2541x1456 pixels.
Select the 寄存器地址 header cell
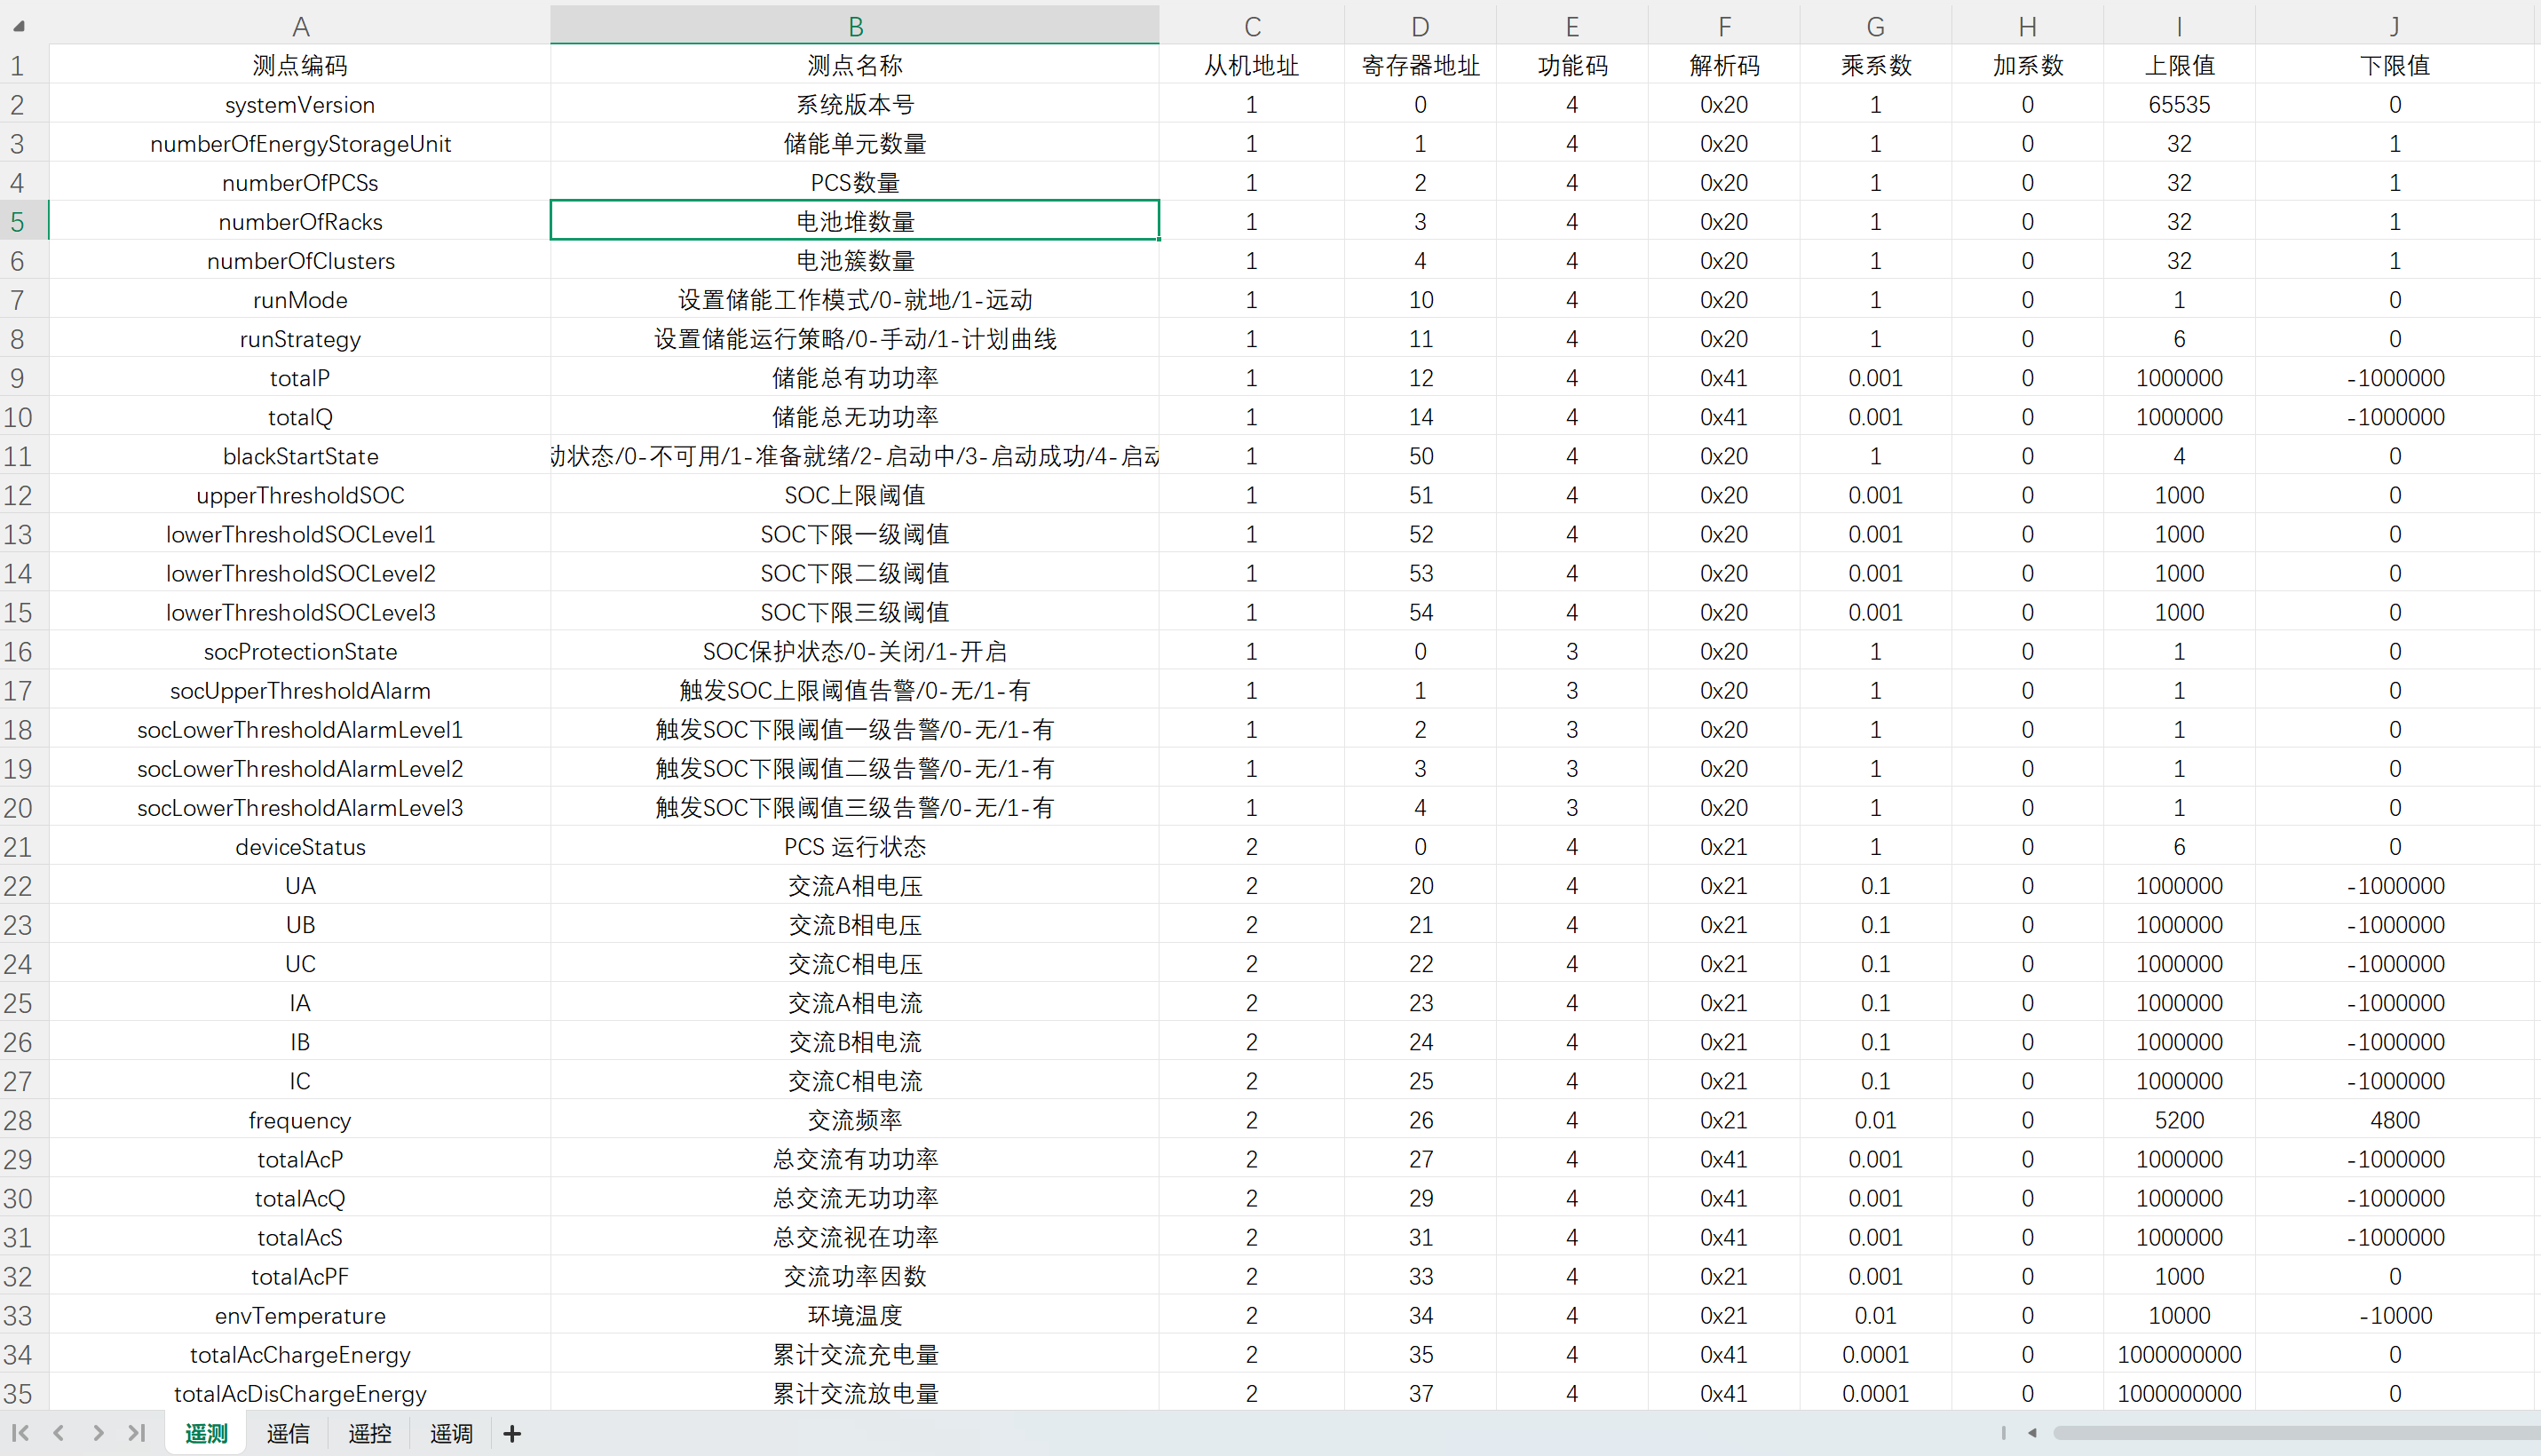pos(1420,66)
